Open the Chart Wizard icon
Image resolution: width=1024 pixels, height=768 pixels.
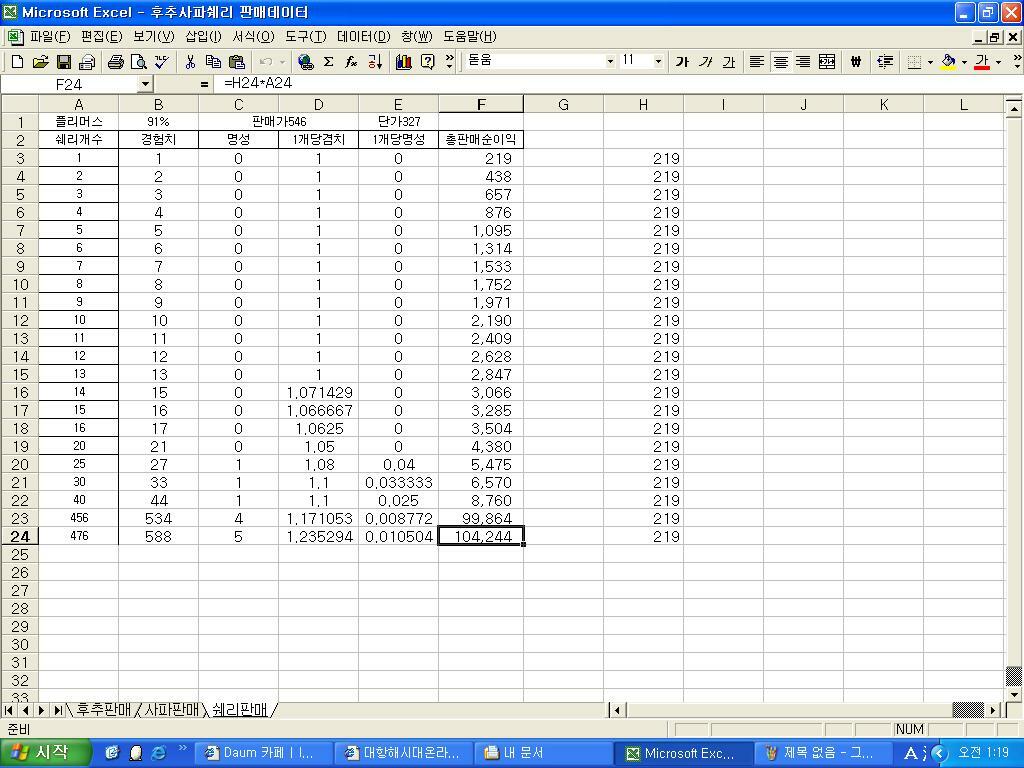coord(403,62)
